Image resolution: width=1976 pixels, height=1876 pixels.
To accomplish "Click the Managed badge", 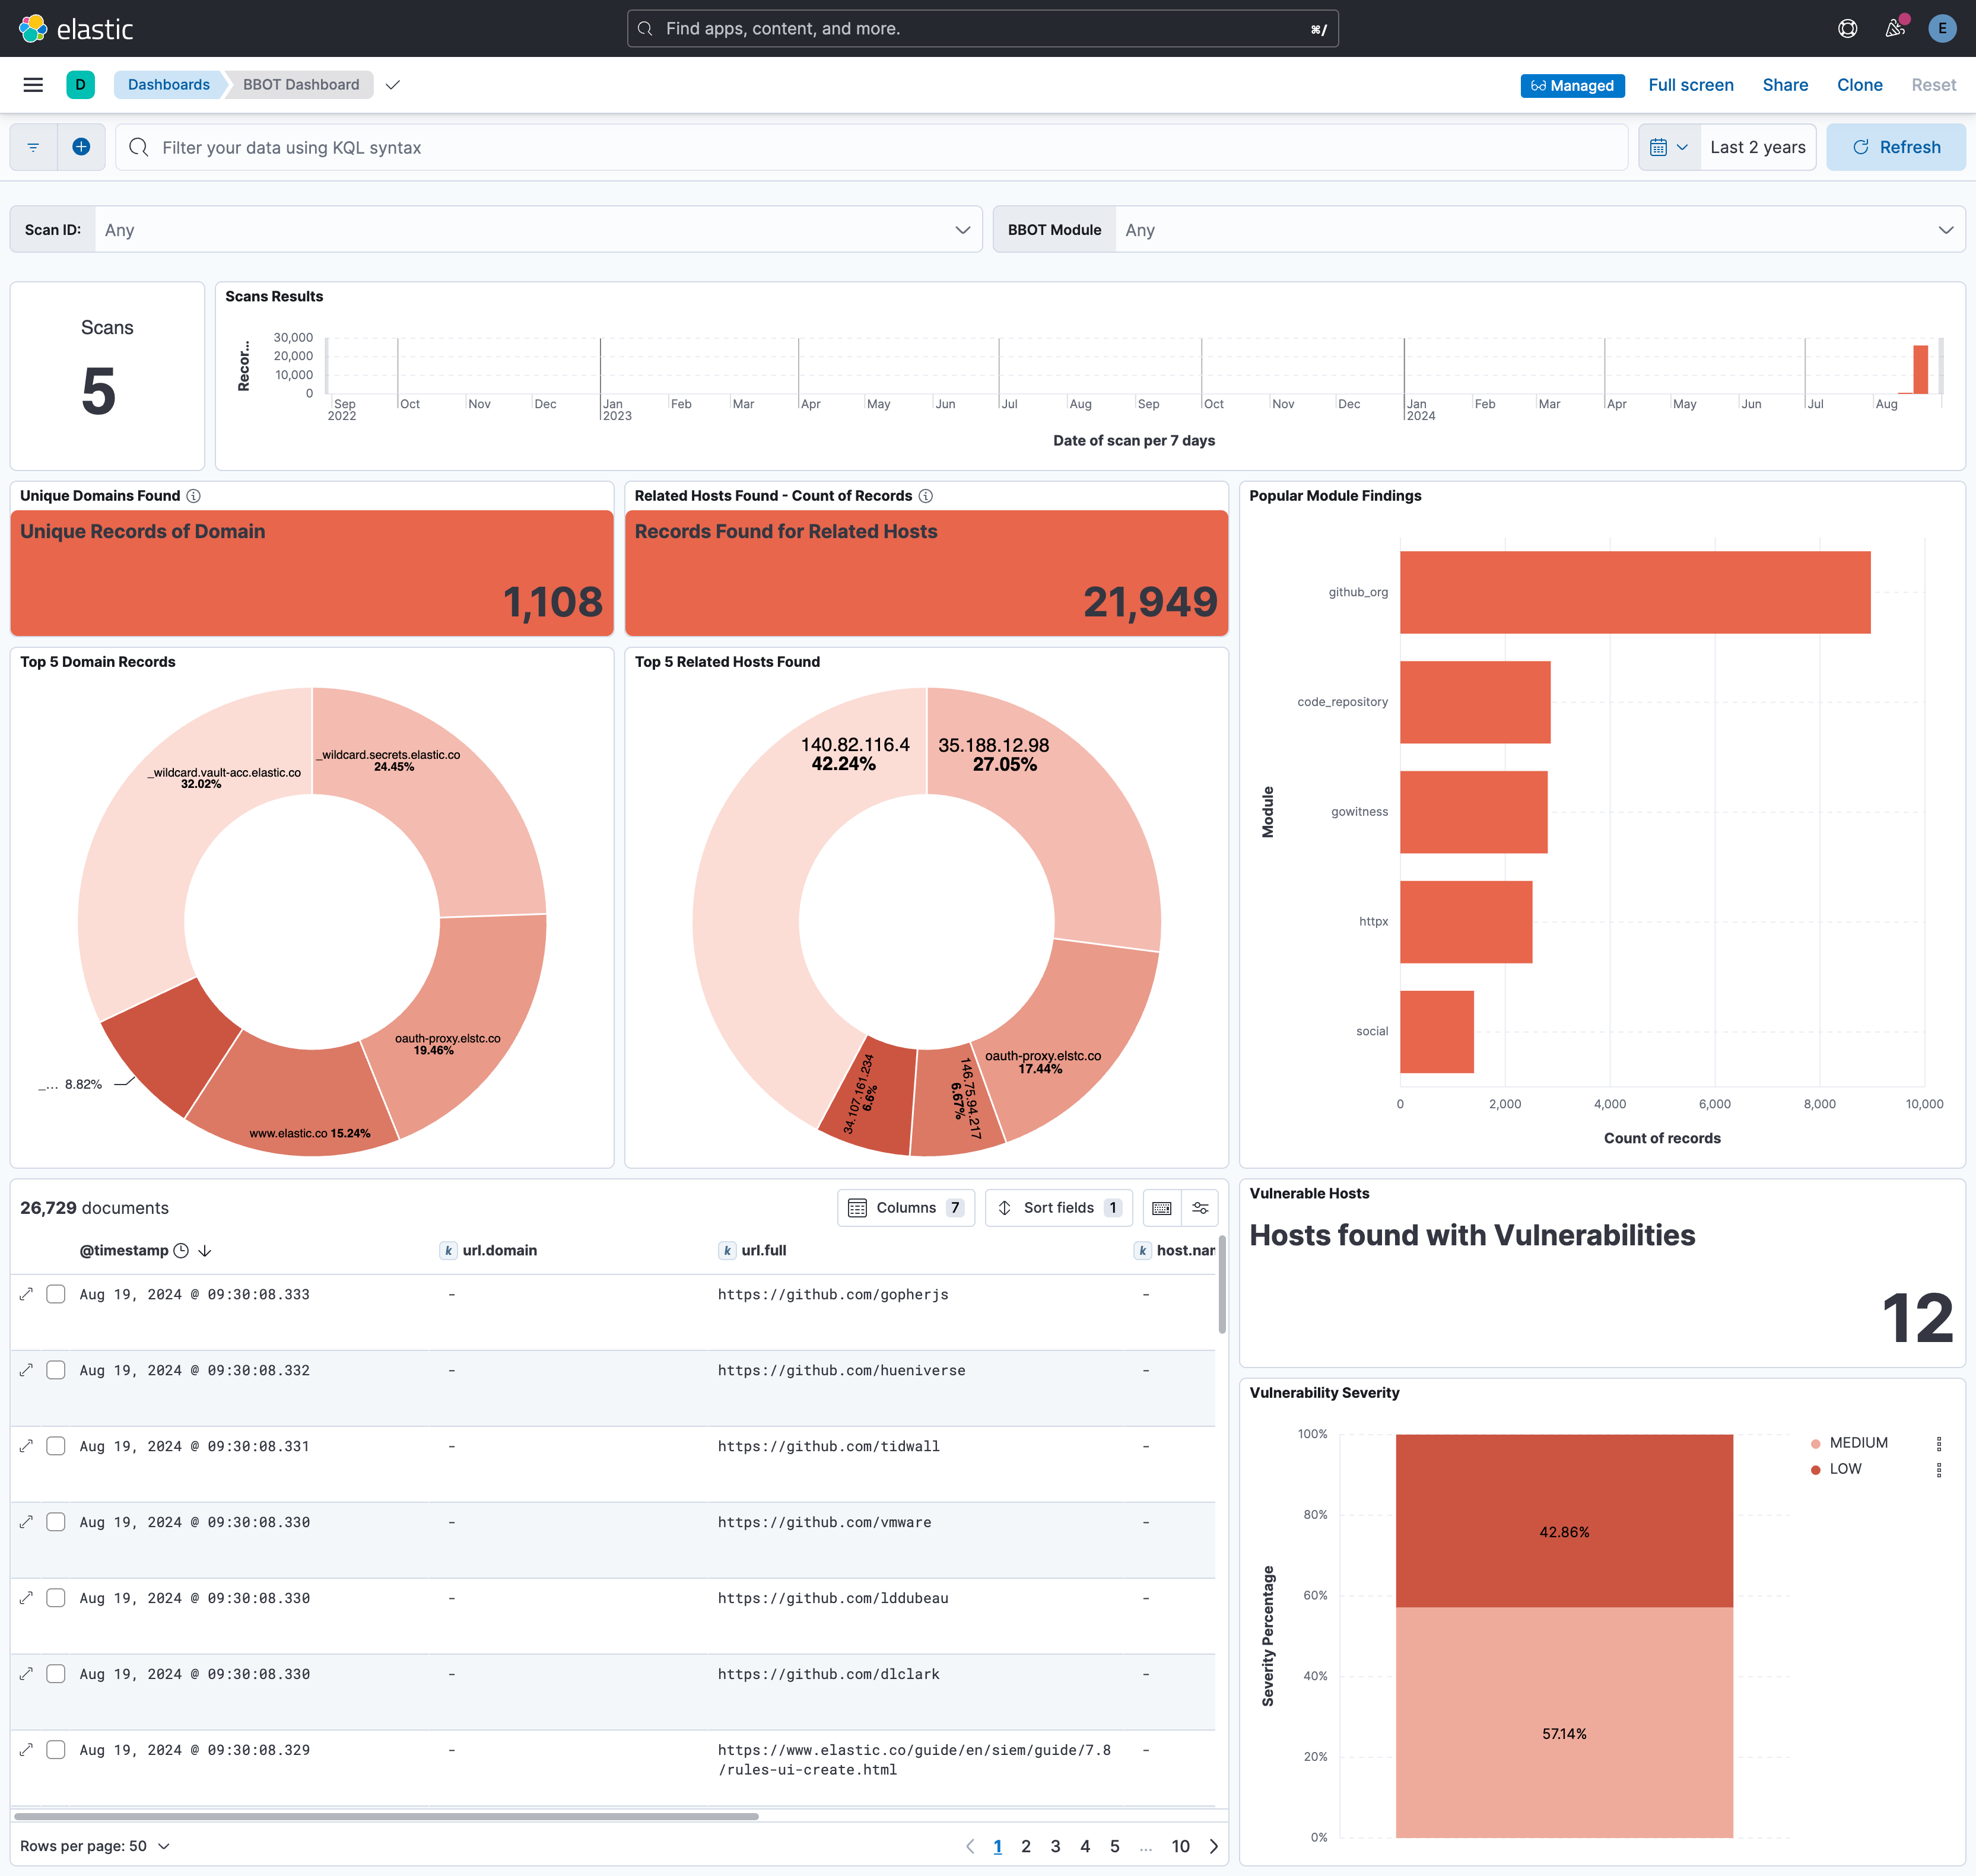I will 1573,86.
